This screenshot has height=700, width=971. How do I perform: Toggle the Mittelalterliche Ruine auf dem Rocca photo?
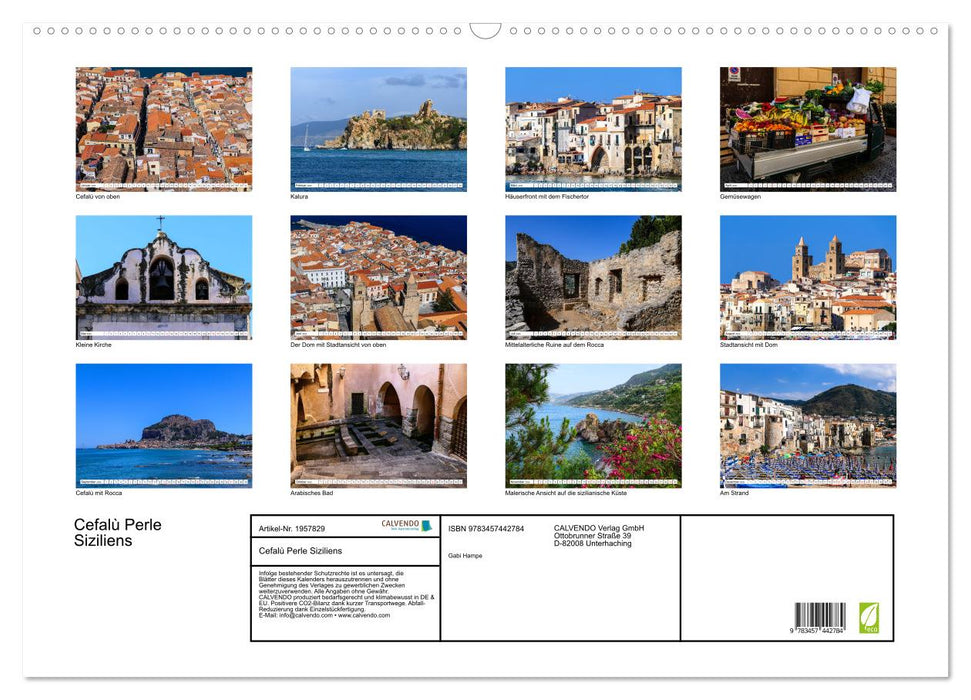592,275
